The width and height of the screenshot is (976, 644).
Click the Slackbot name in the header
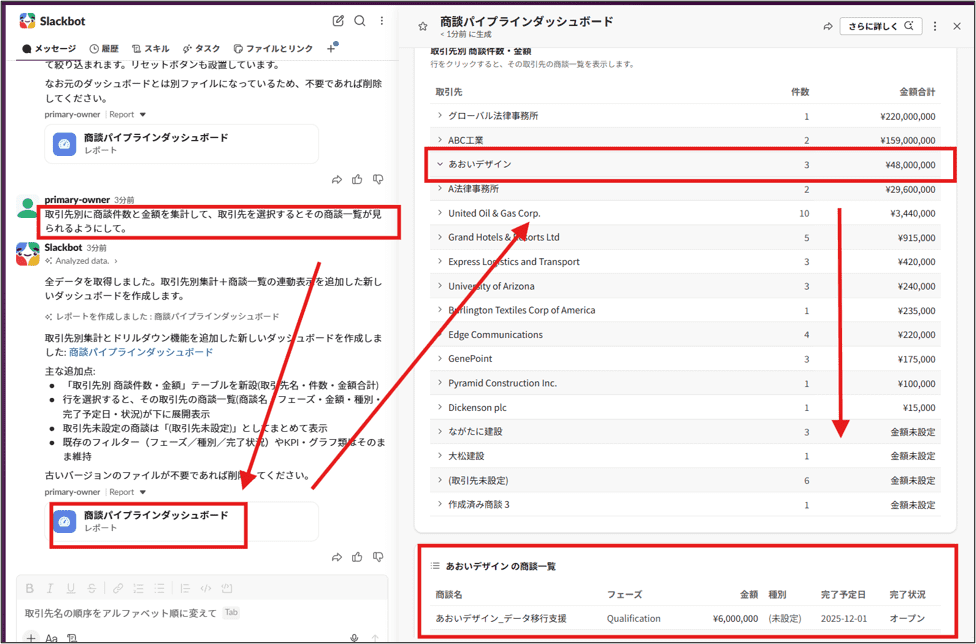(62, 21)
